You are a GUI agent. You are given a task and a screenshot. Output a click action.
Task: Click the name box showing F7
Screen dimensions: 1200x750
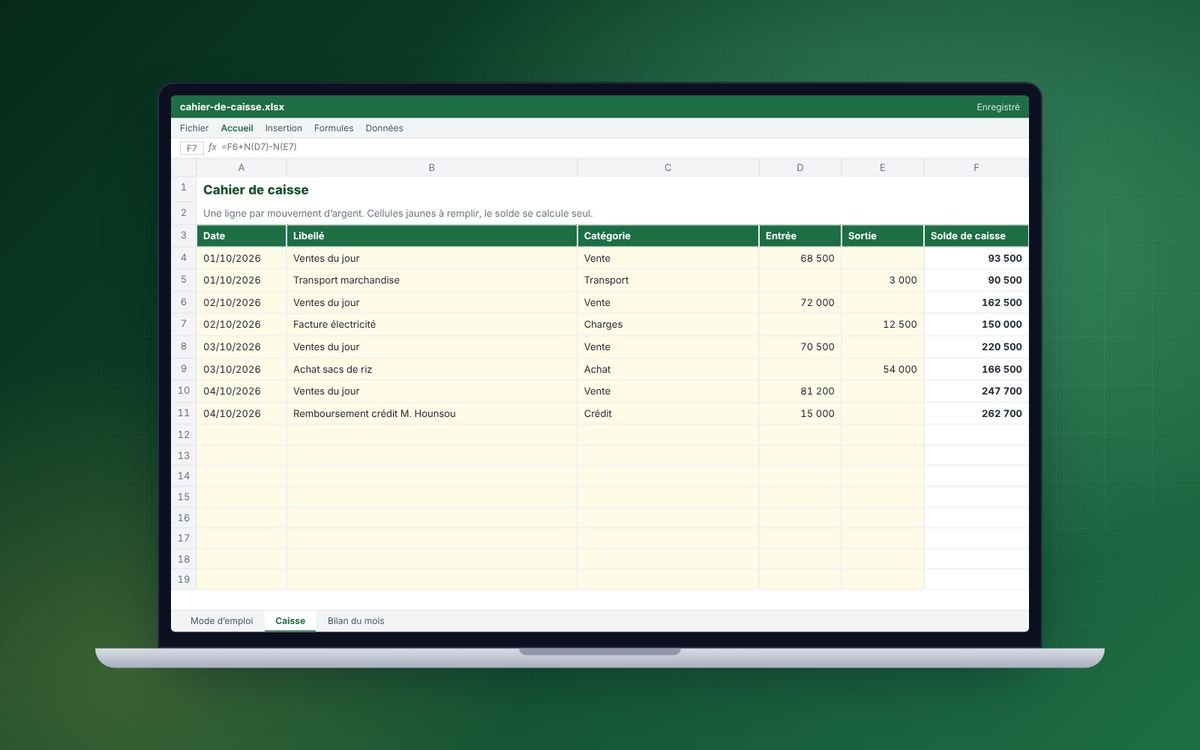pyautogui.click(x=192, y=148)
